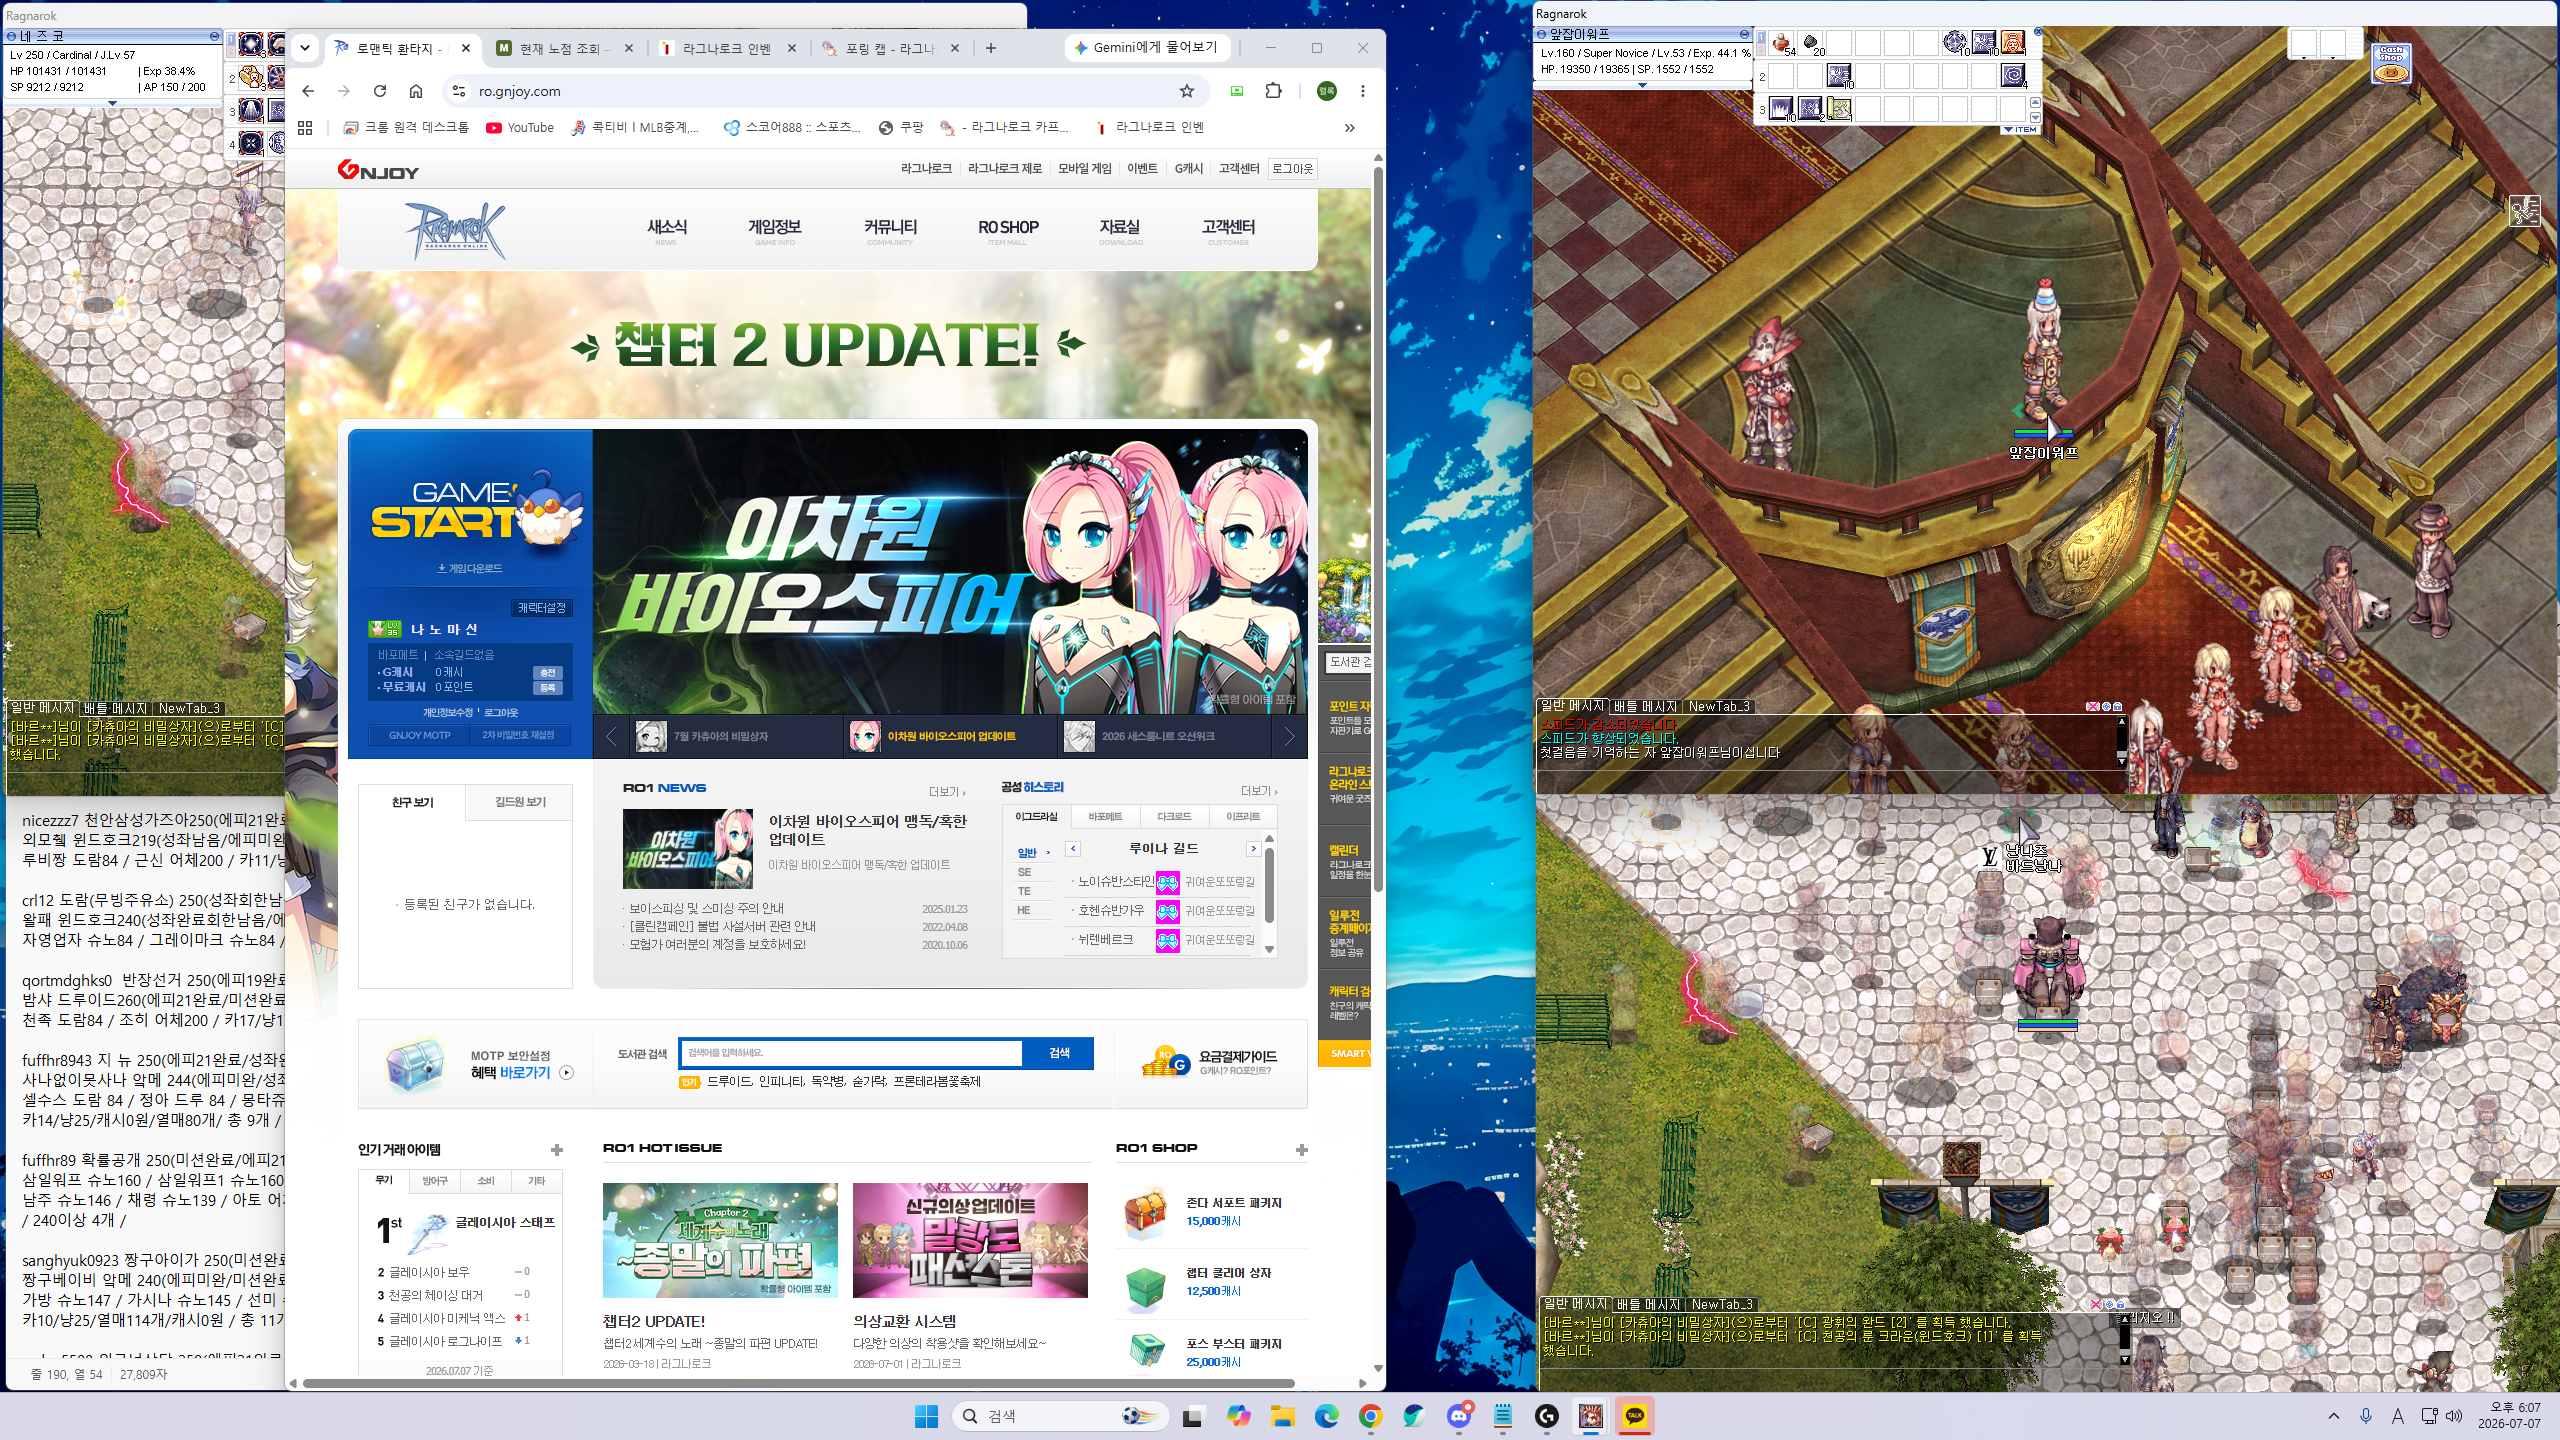
Task: Expand status window down arrow under HP/SP
Action: click(1642, 85)
